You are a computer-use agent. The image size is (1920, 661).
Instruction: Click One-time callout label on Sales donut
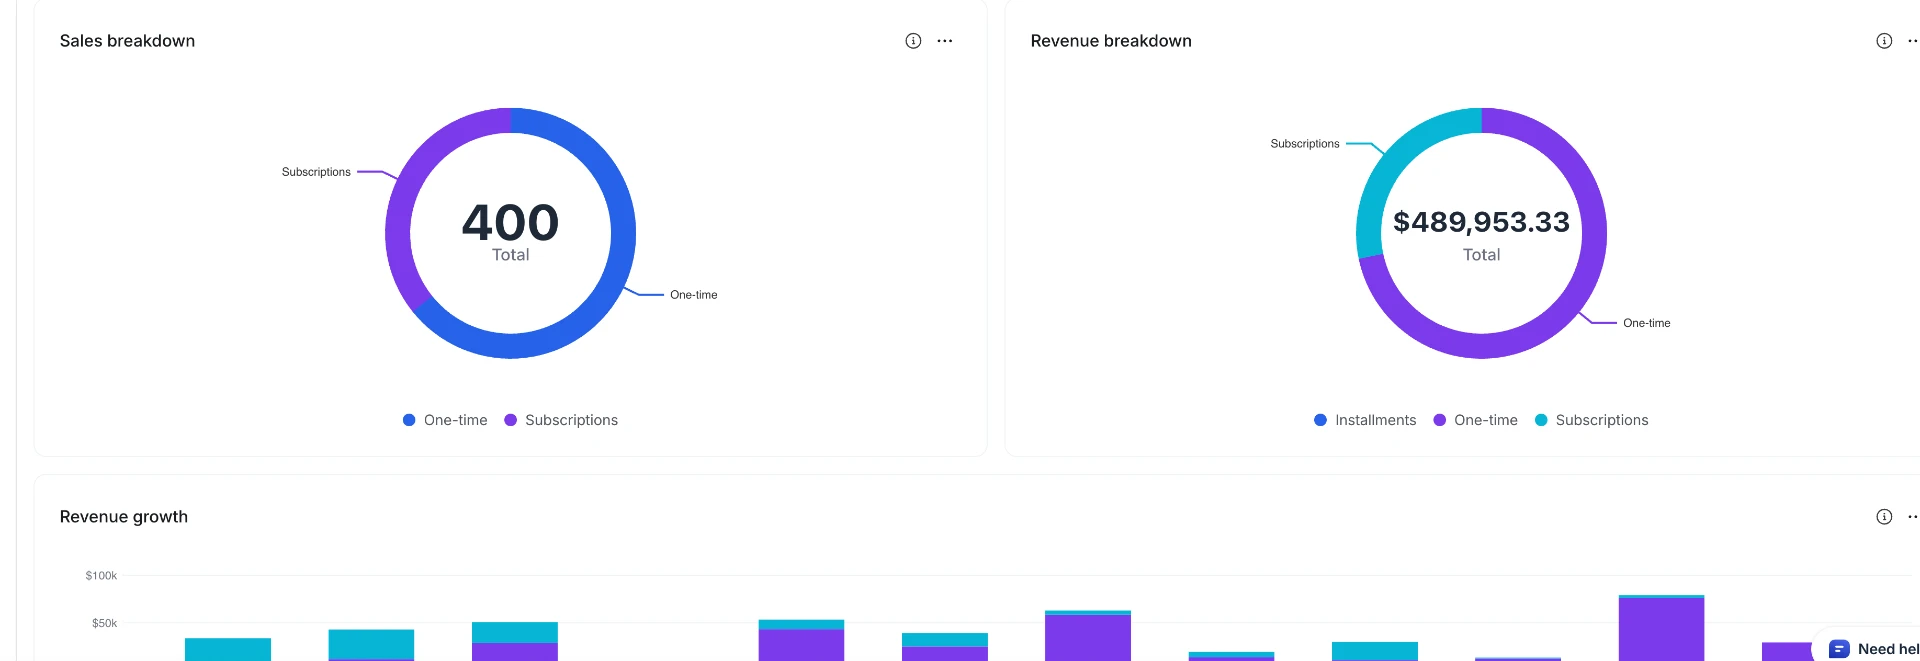tap(694, 295)
